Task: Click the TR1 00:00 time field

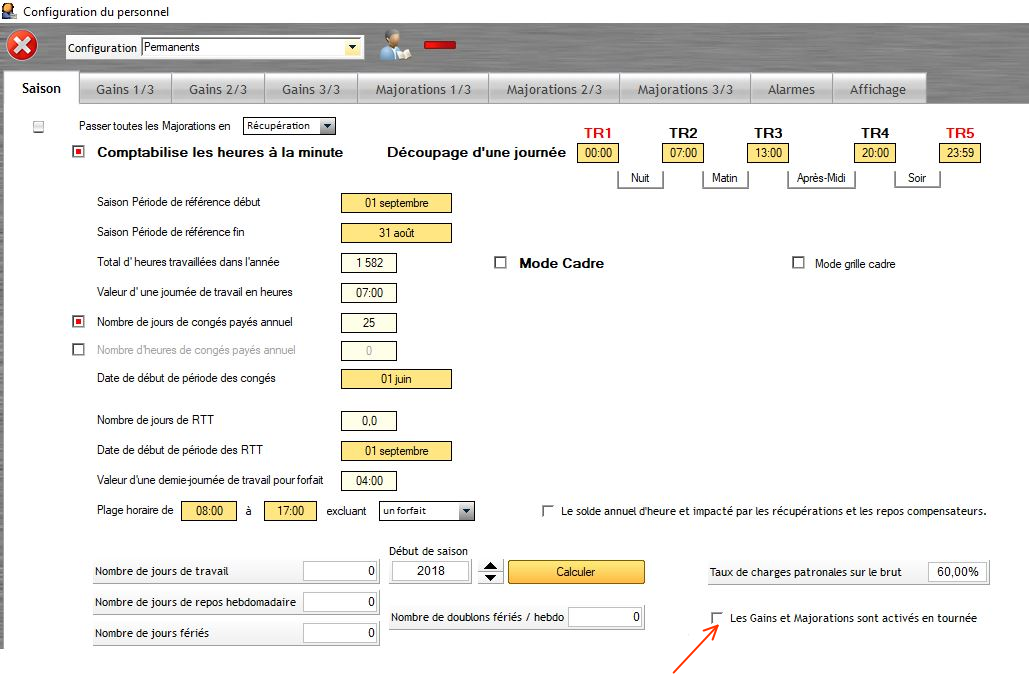Action: tap(598, 153)
